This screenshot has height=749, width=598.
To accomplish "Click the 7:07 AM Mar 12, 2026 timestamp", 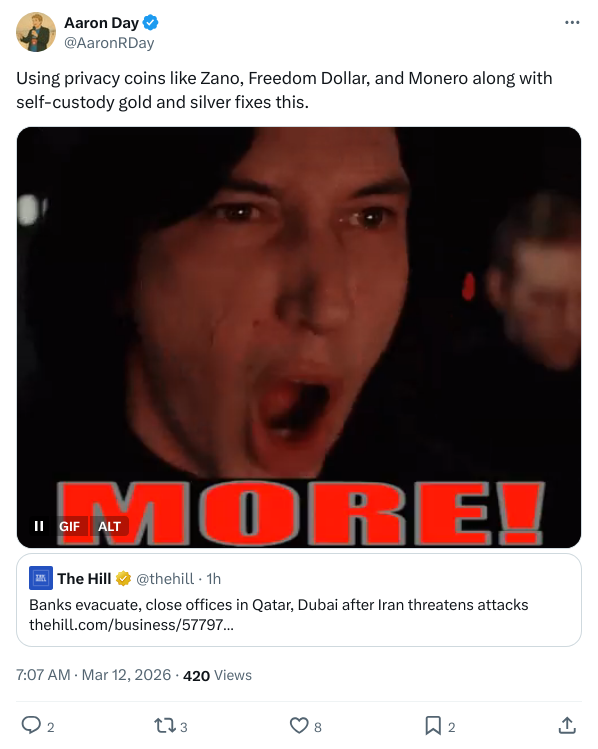I will point(93,675).
